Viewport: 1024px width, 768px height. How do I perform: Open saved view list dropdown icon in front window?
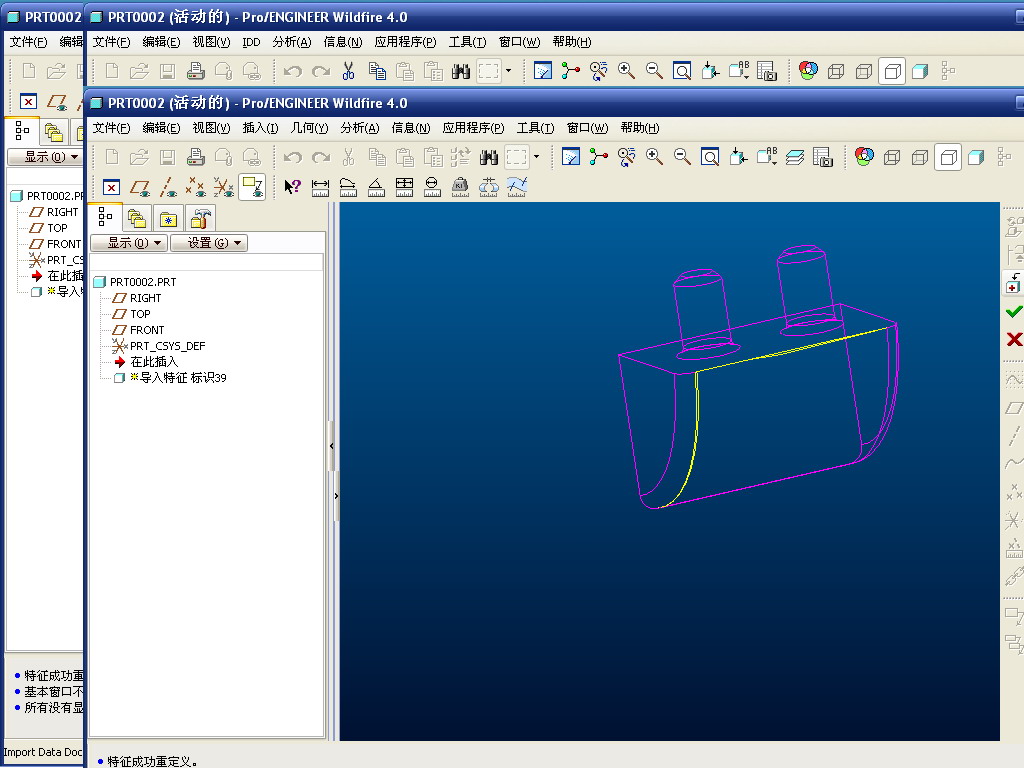click(x=766, y=157)
